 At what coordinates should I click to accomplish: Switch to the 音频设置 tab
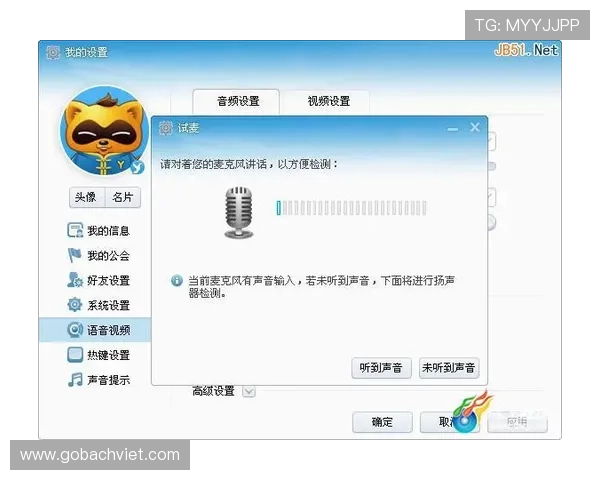[x=236, y=101]
